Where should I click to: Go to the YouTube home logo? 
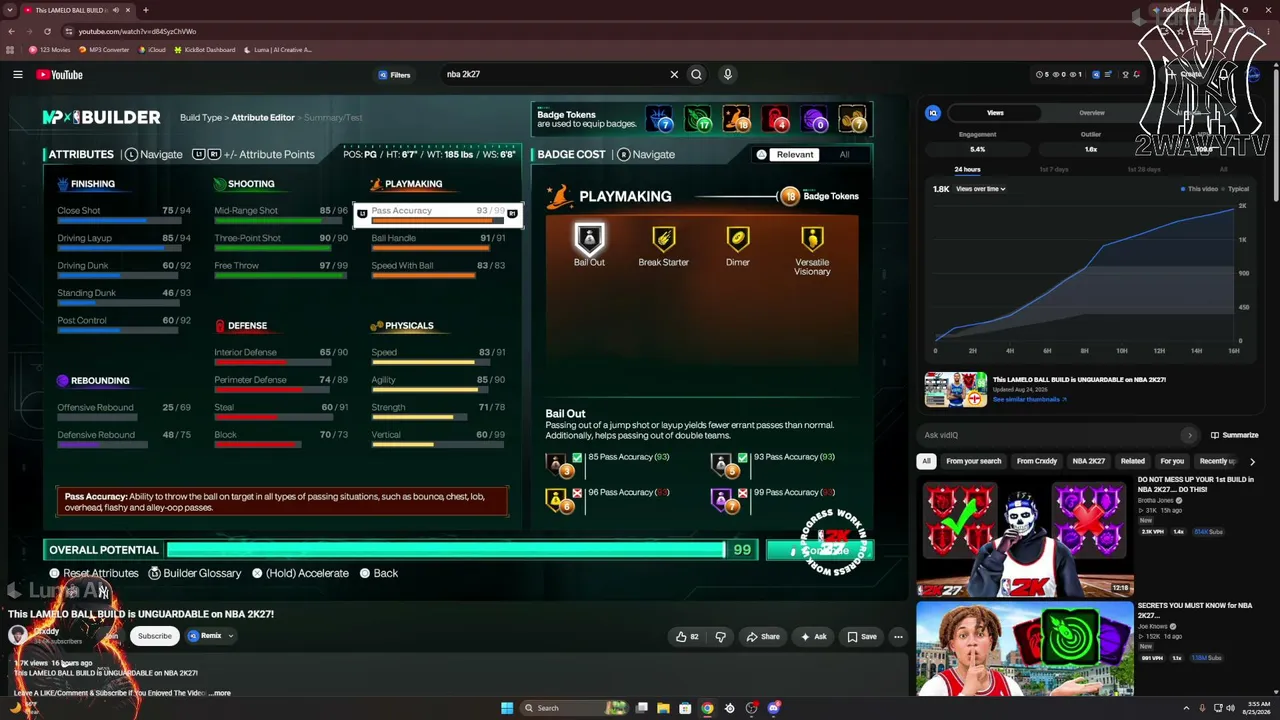59,74
